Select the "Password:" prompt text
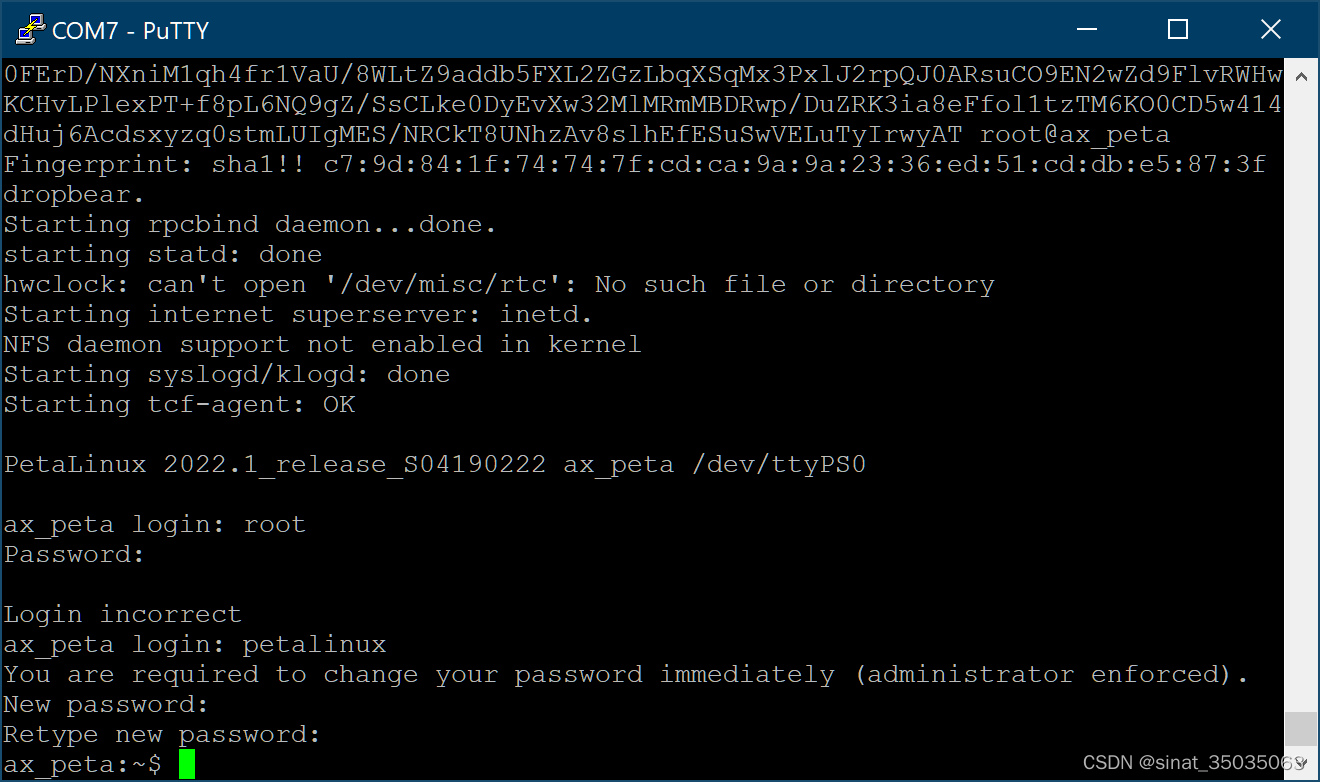 pyautogui.click(x=70, y=553)
